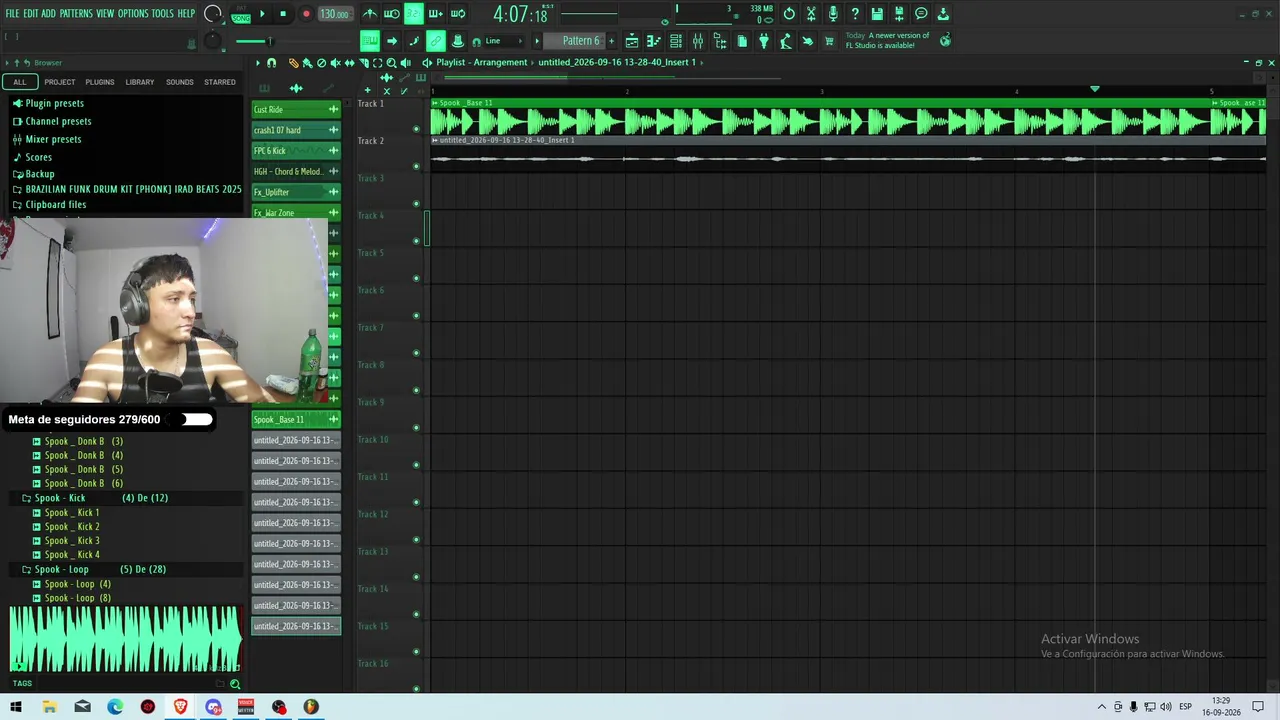The image size is (1280, 720).
Task: Expand the Channel presets folder
Action: [58, 121]
